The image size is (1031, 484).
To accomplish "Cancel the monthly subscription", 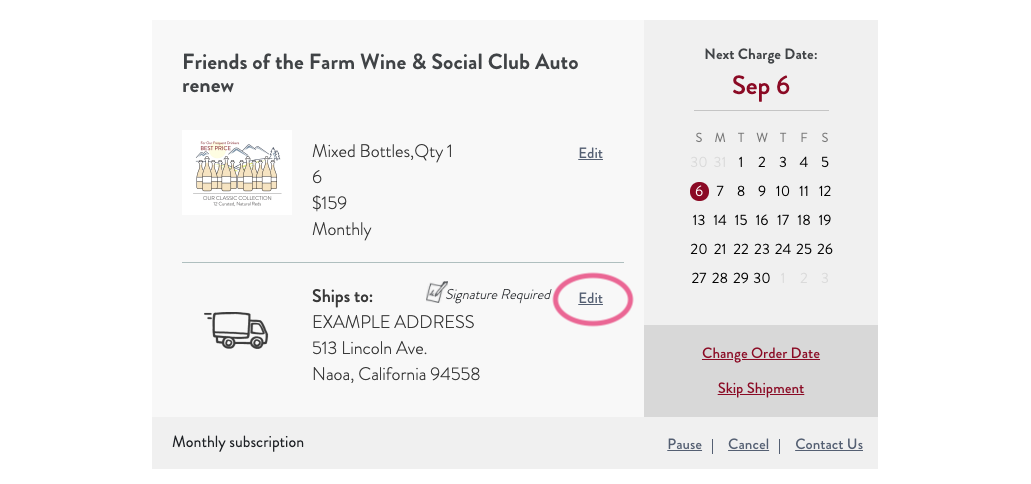I will click(748, 444).
